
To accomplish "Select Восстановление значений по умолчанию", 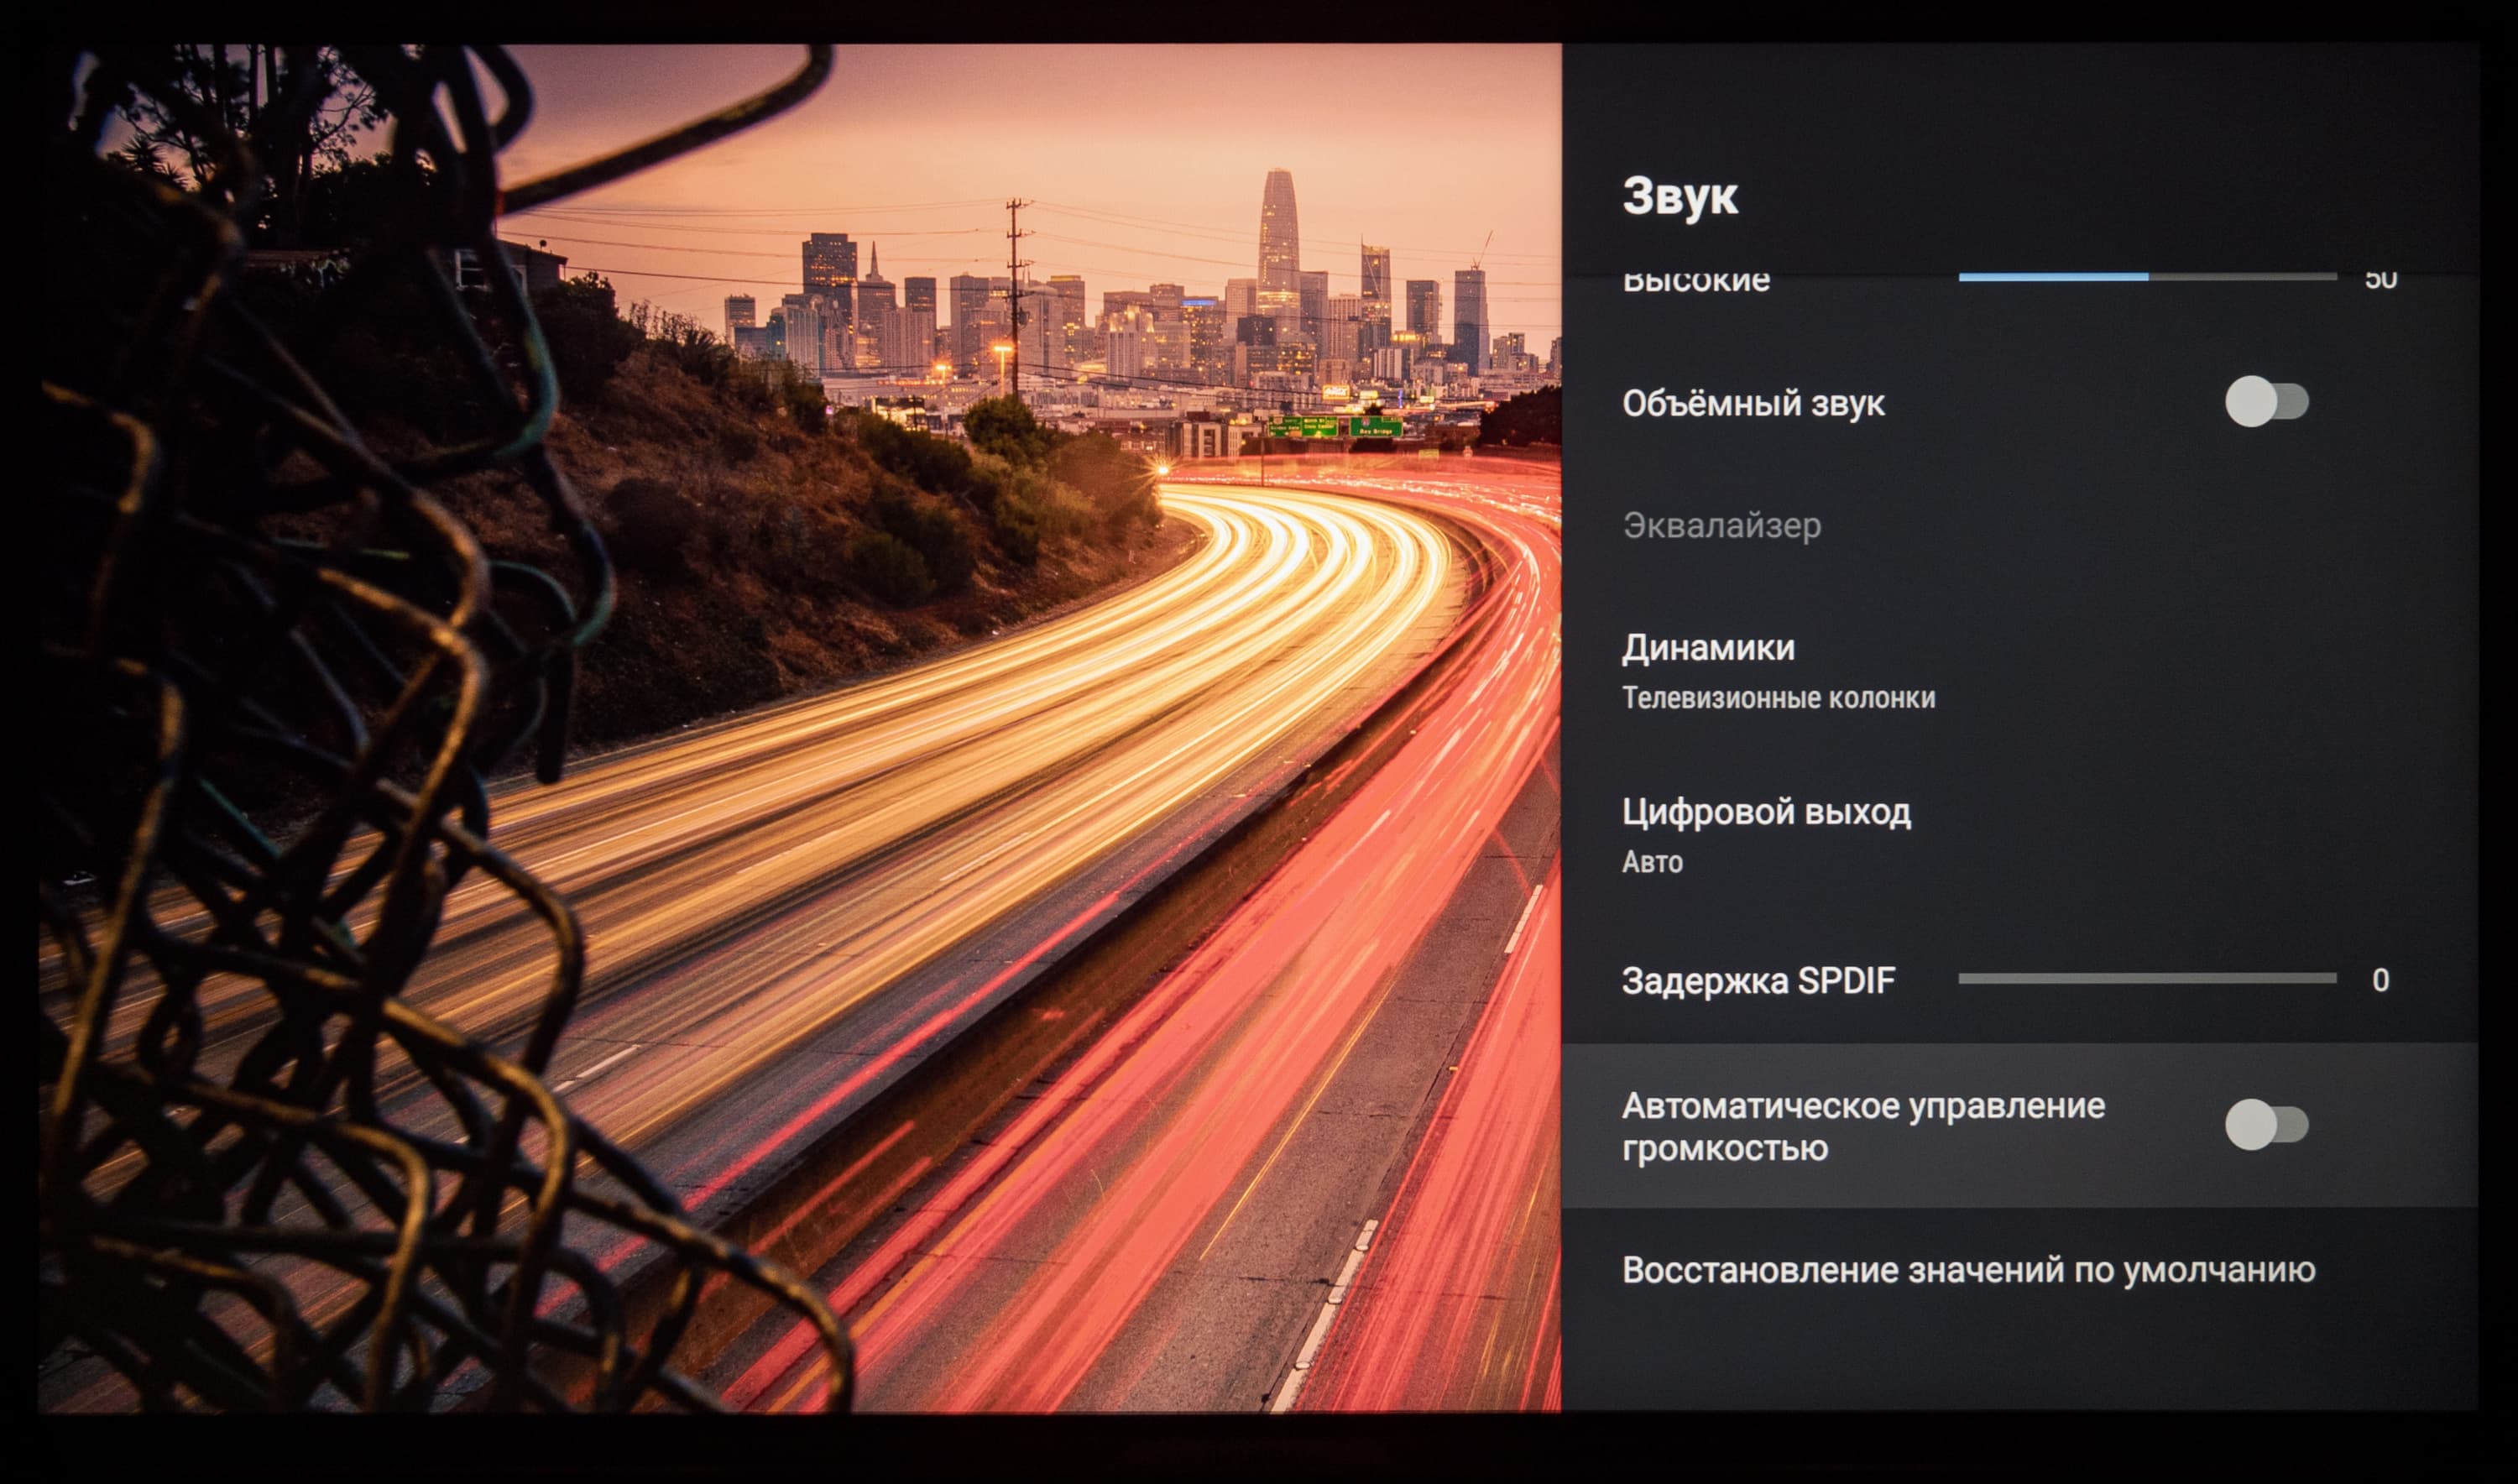I will tap(1968, 1270).
